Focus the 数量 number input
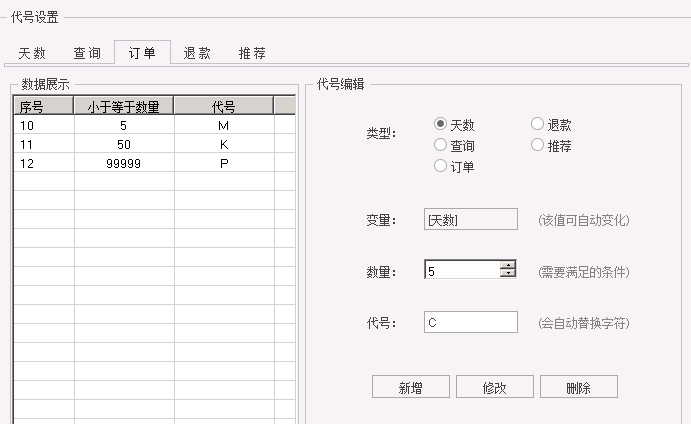This screenshot has width=691, height=424. (x=462, y=270)
